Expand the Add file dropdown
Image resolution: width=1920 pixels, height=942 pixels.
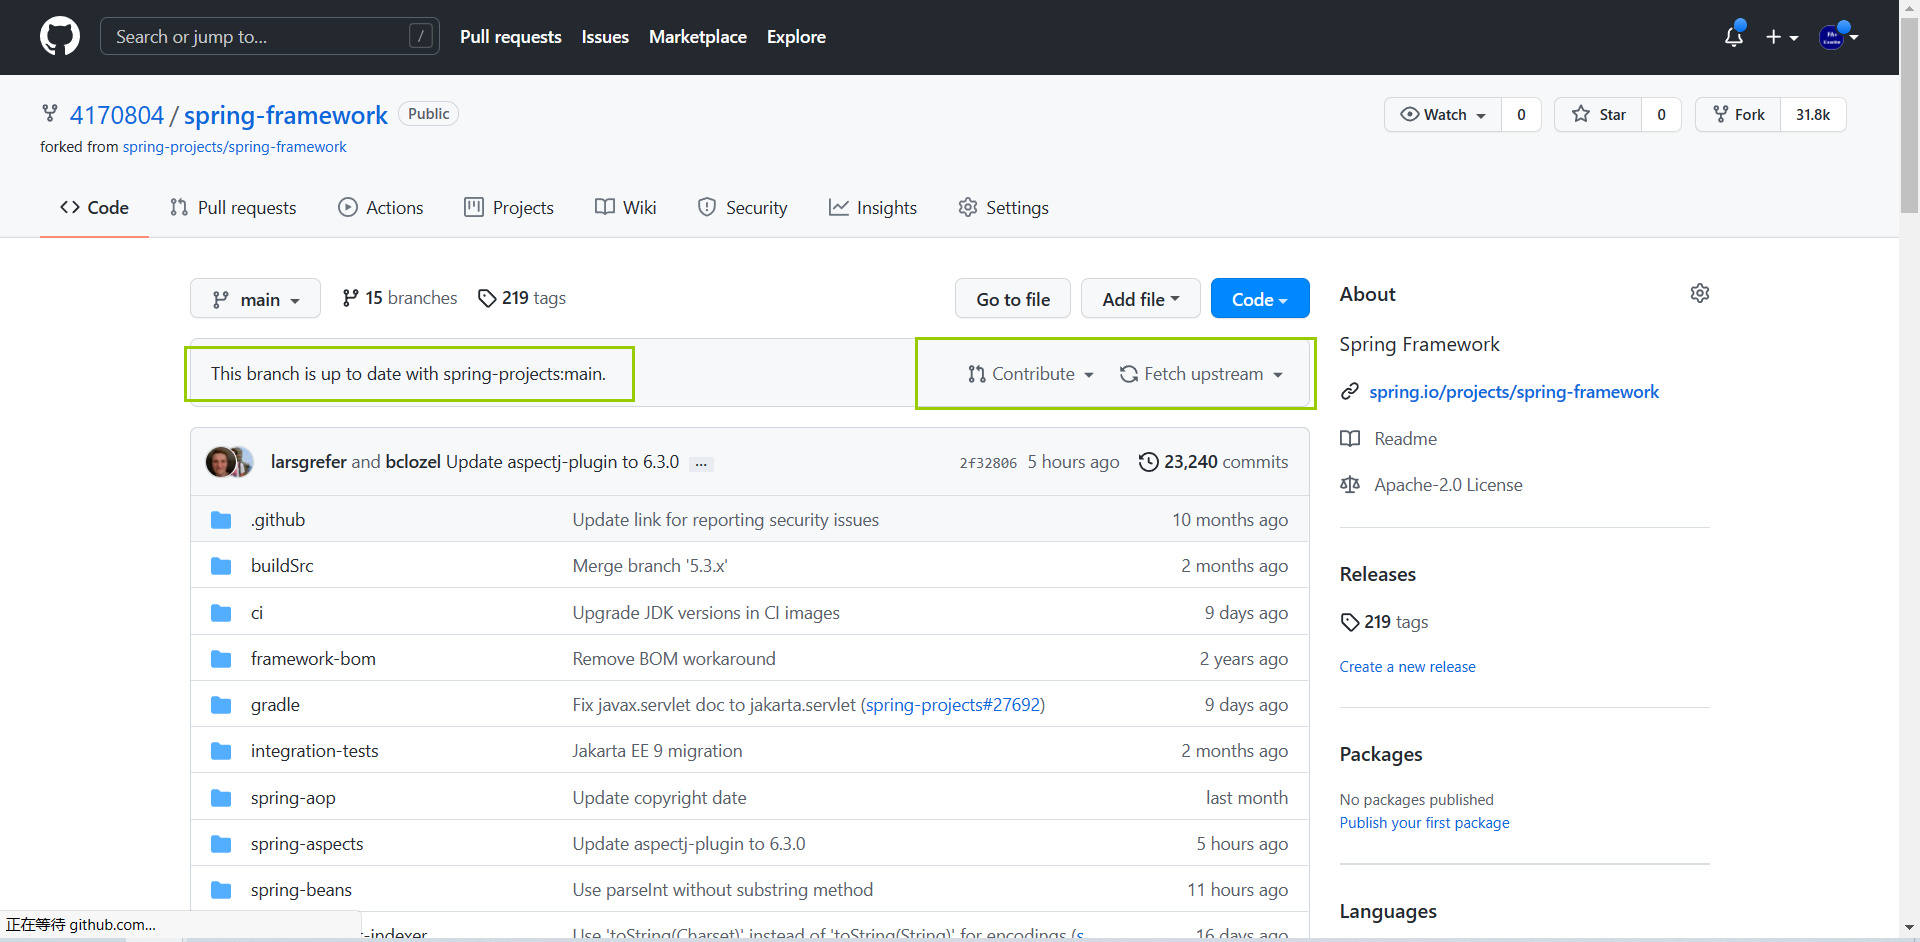tap(1141, 299)
